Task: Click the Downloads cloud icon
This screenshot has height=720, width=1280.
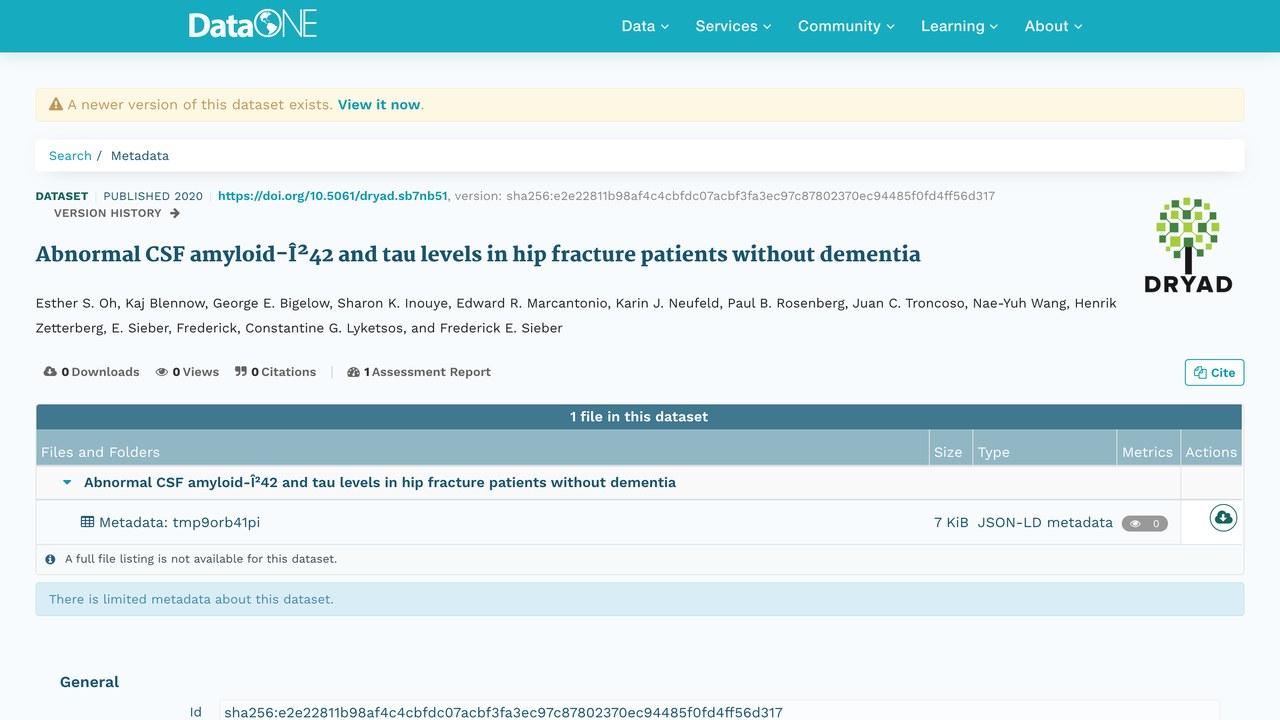Action: (x=50, y=372)
